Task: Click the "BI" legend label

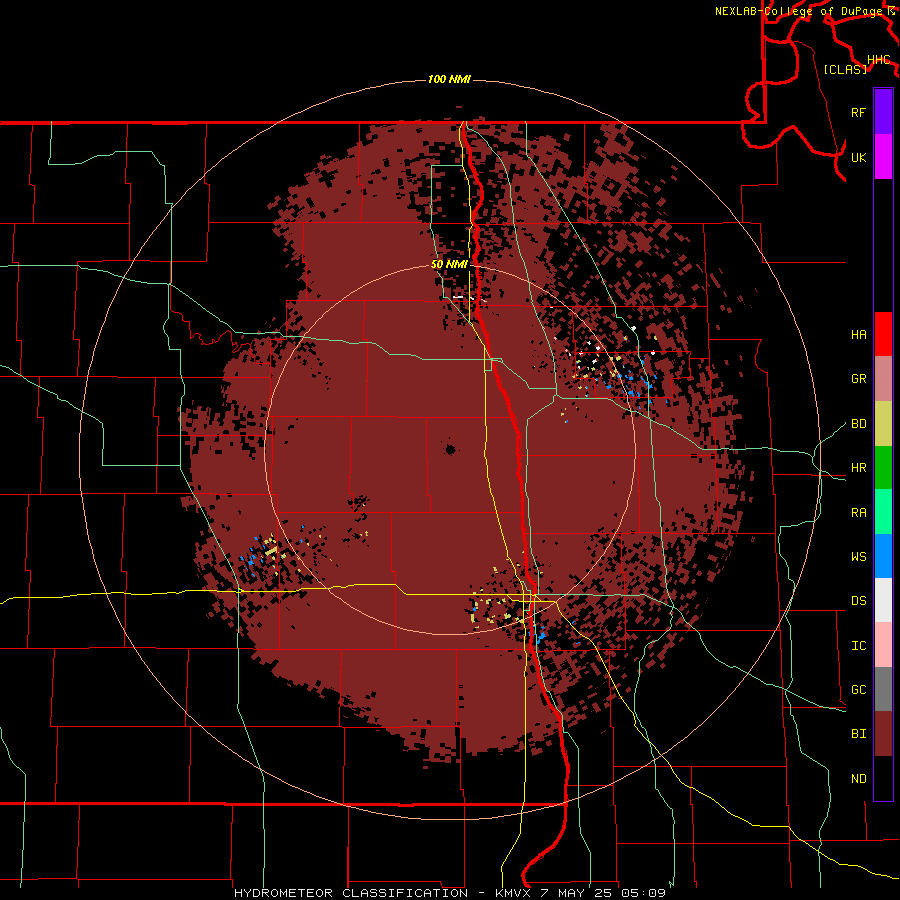Action: (x=858, y=734)
